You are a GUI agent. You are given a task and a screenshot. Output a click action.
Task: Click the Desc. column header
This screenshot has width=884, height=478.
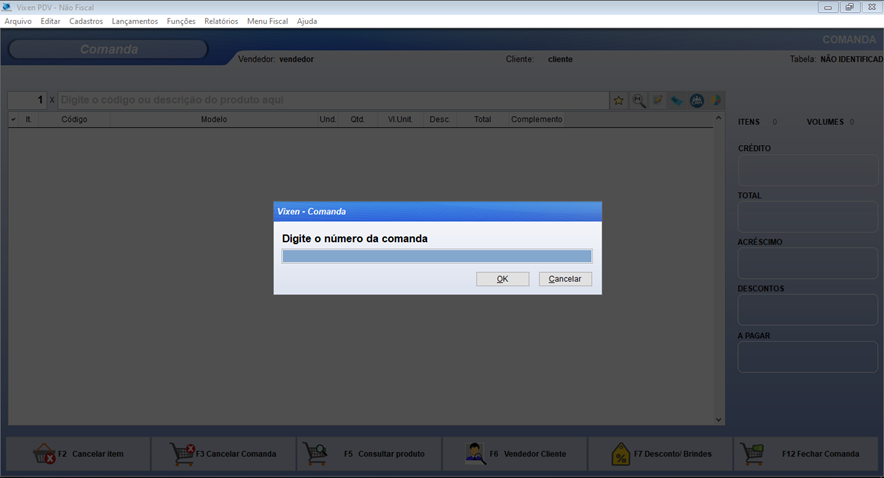click(440, 120)
